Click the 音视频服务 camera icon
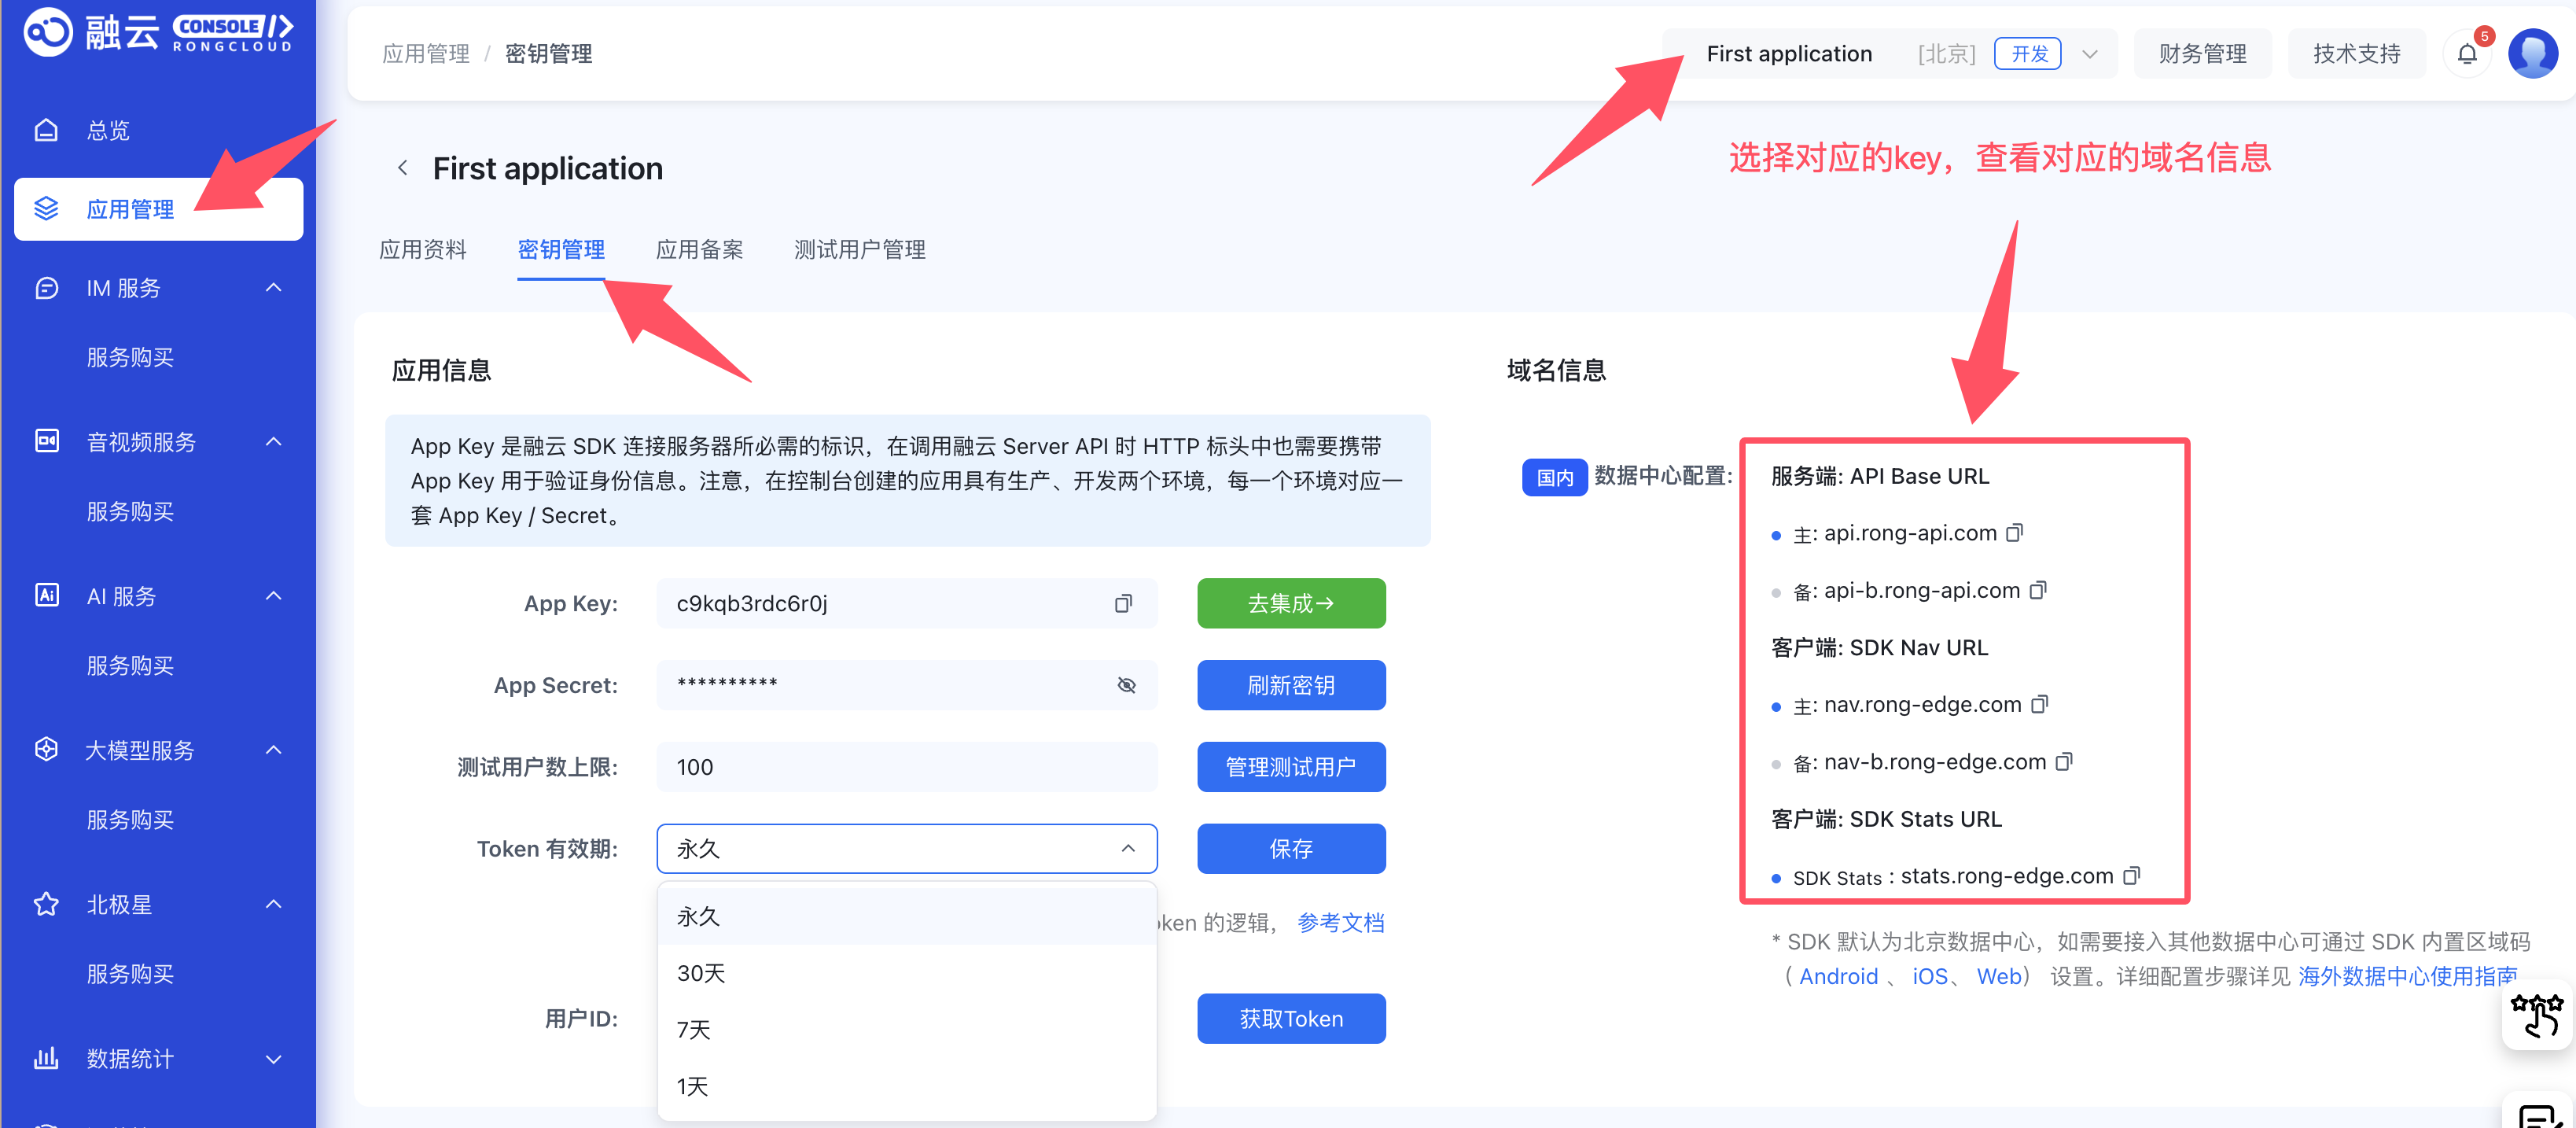2576x1128 pixels. pos(46,441)
